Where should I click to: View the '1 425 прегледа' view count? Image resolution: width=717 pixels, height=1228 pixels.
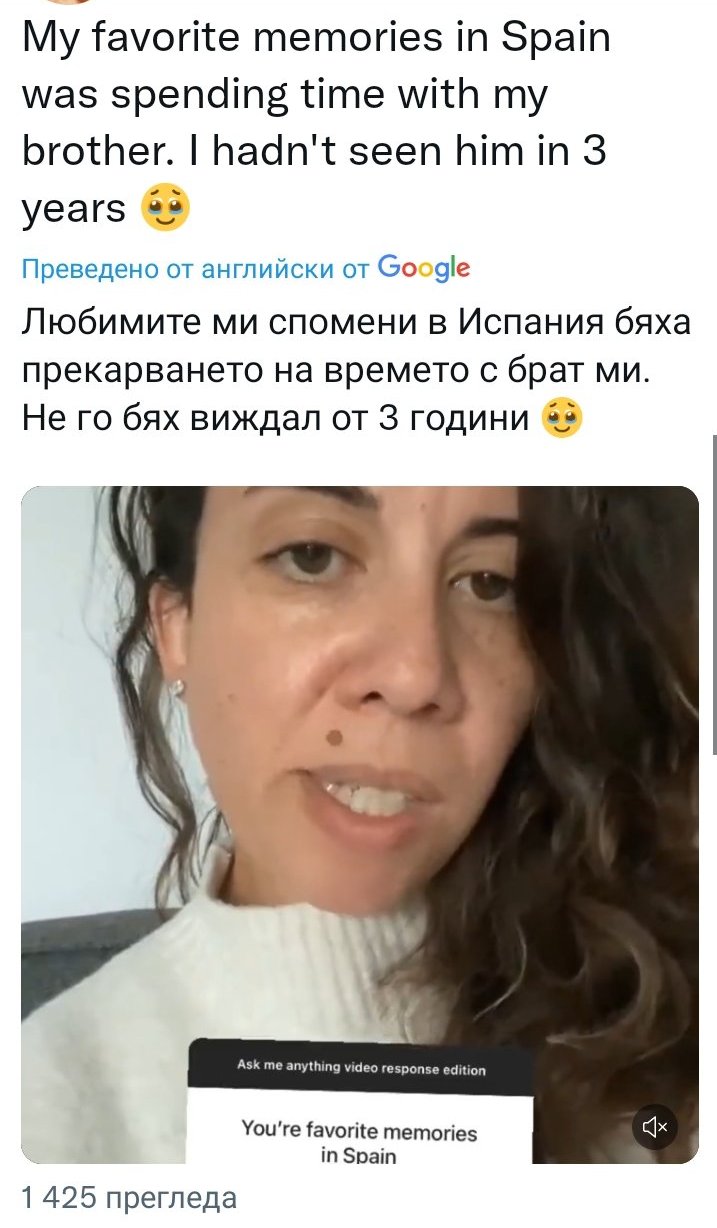click(129, 1198)
